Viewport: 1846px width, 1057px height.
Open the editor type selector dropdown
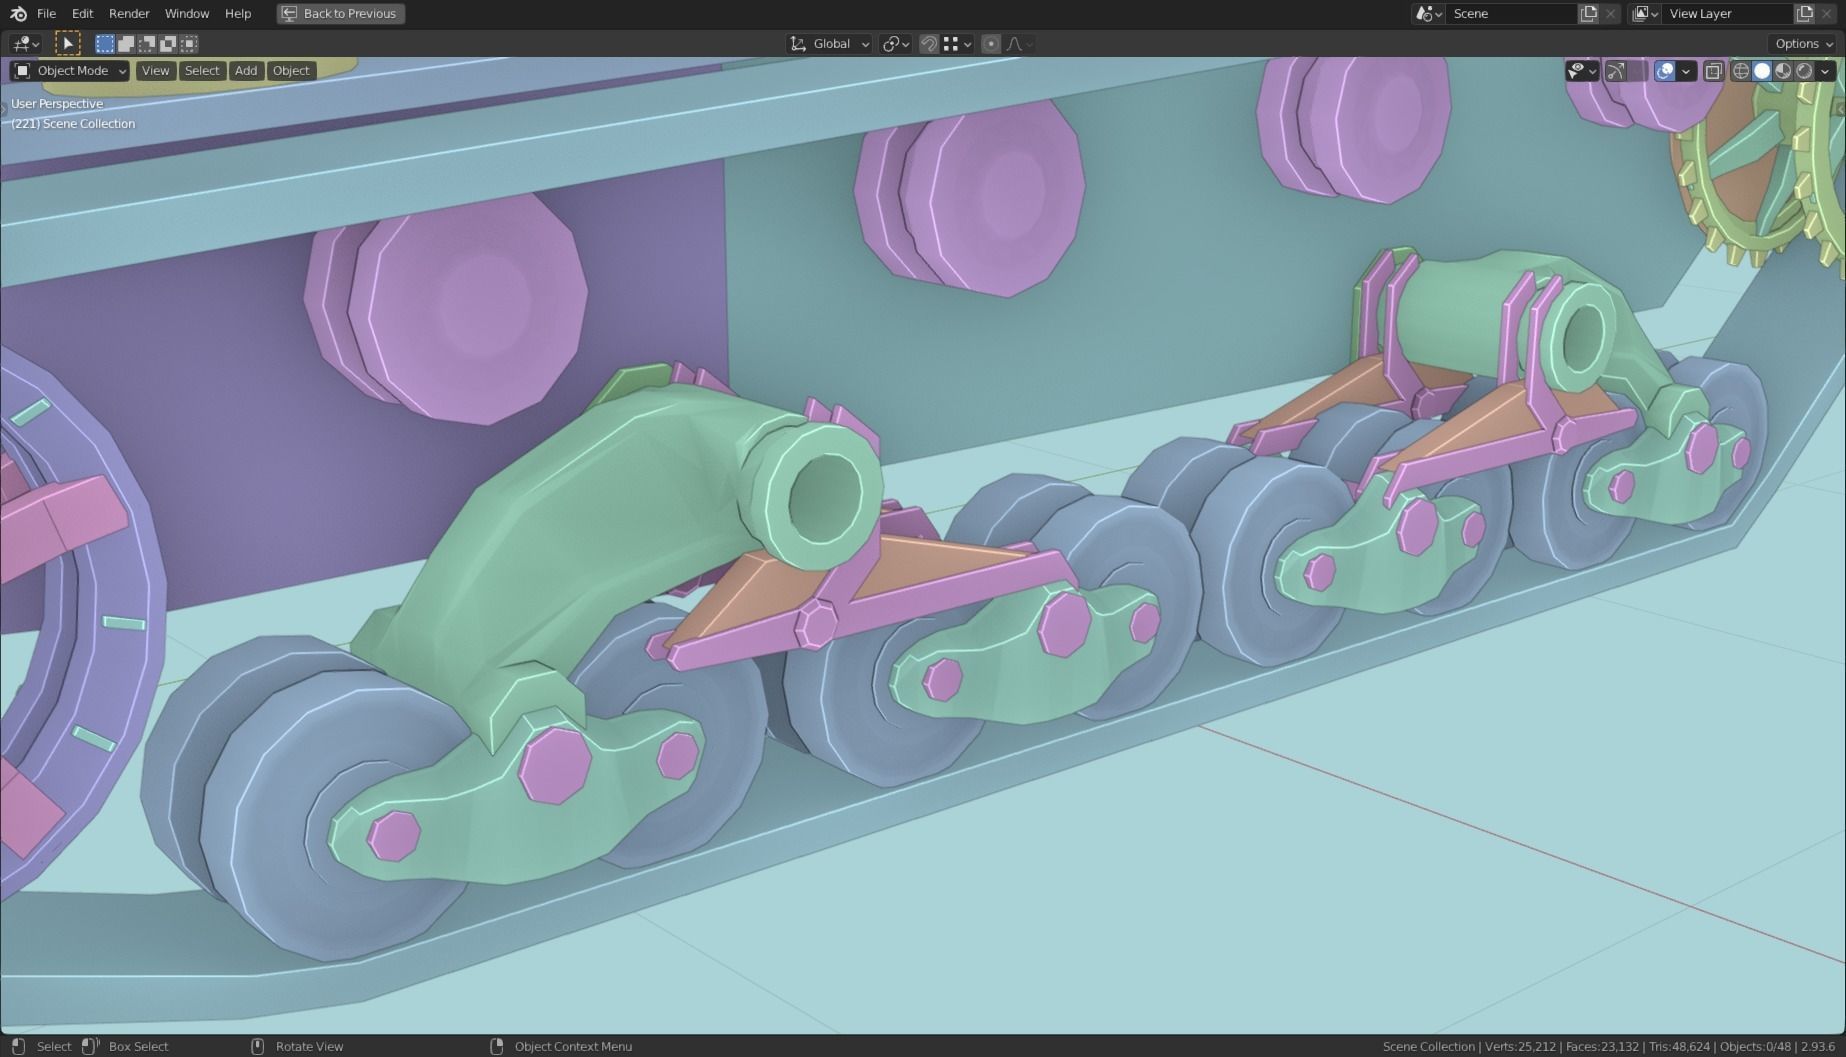pos(25,43)
